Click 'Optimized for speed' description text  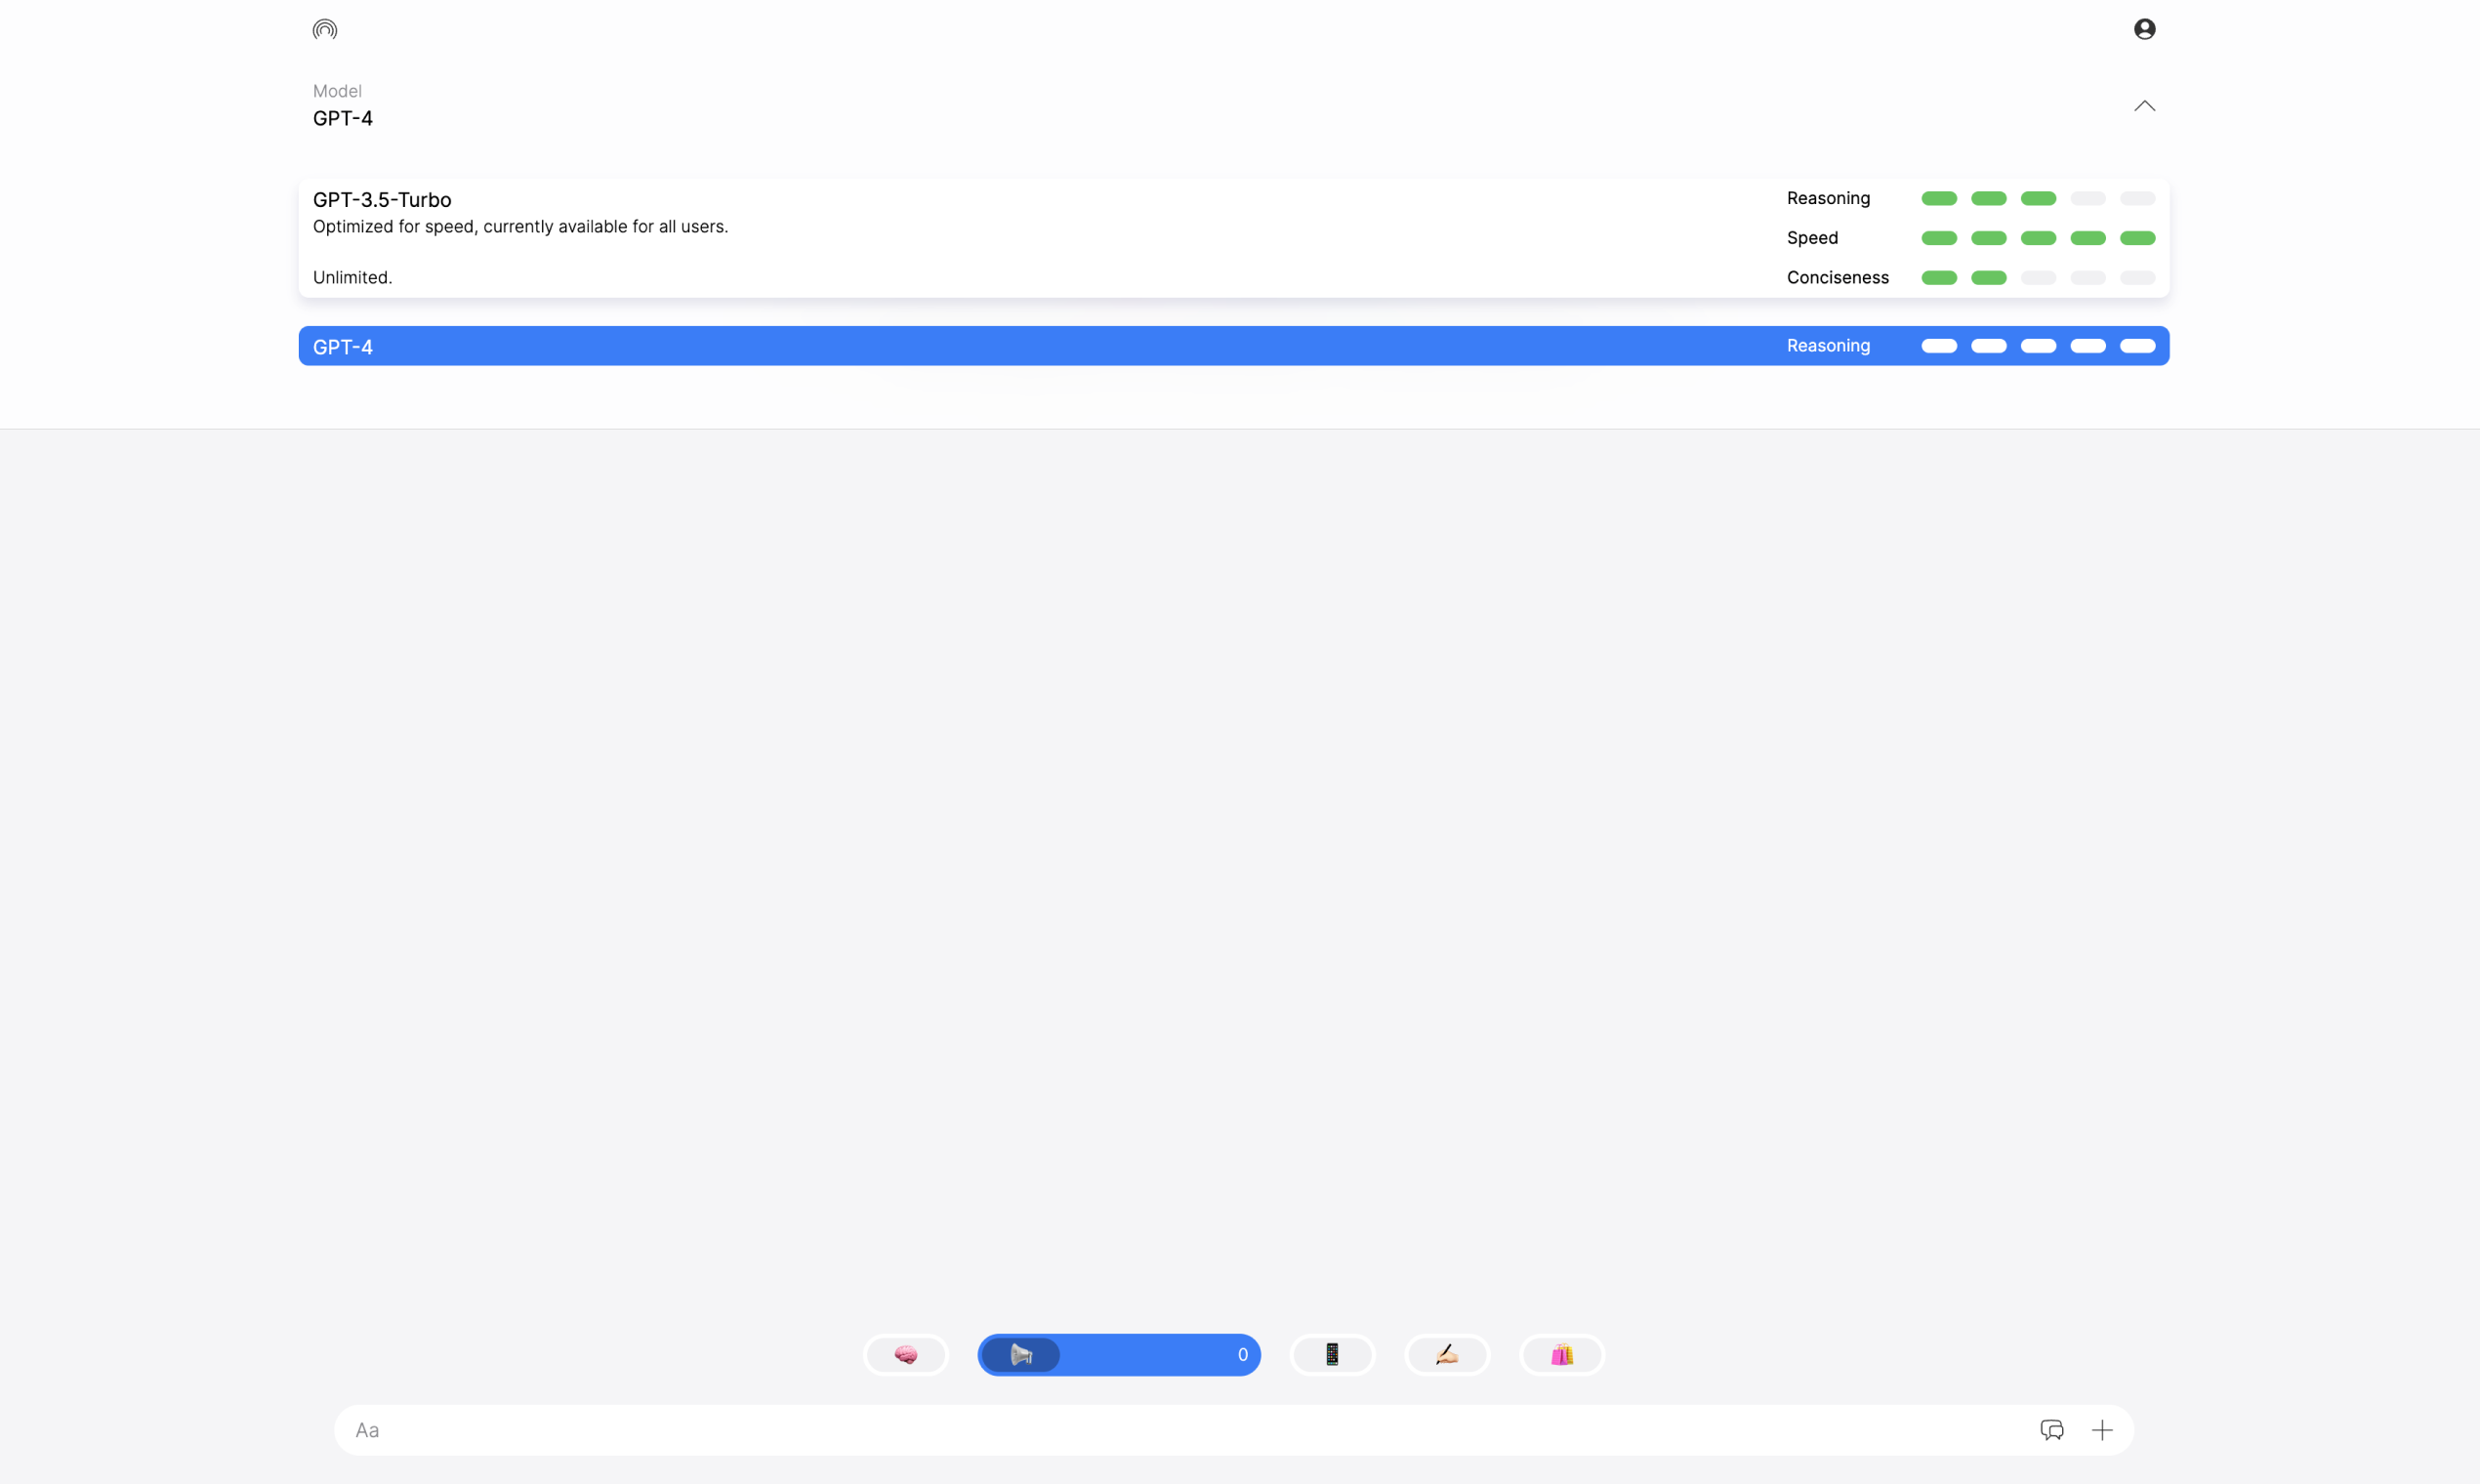(520, 227)
